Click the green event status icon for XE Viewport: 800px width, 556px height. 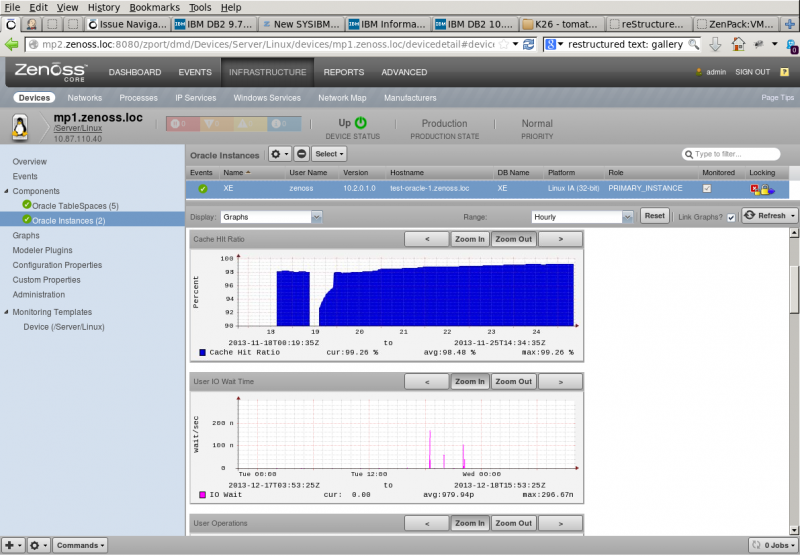click(203, 188)
